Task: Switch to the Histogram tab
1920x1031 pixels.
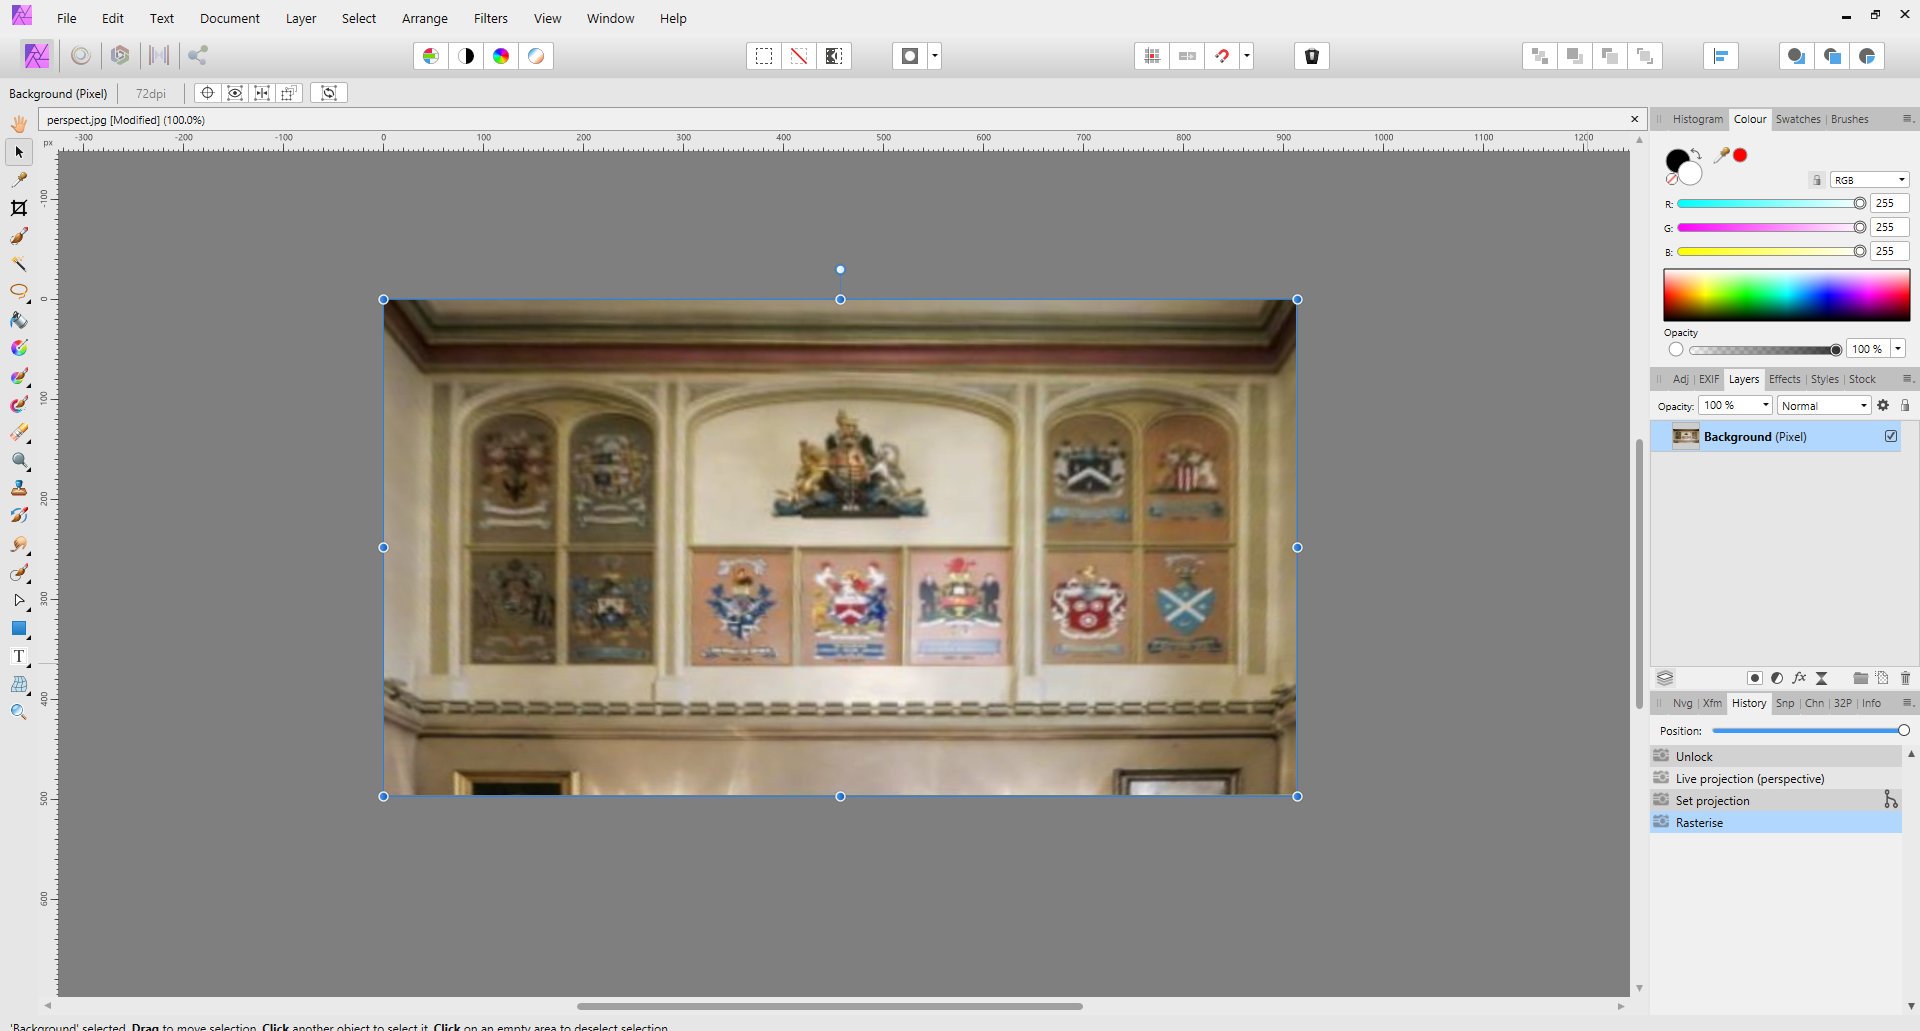Action: tap(1697, 119)
